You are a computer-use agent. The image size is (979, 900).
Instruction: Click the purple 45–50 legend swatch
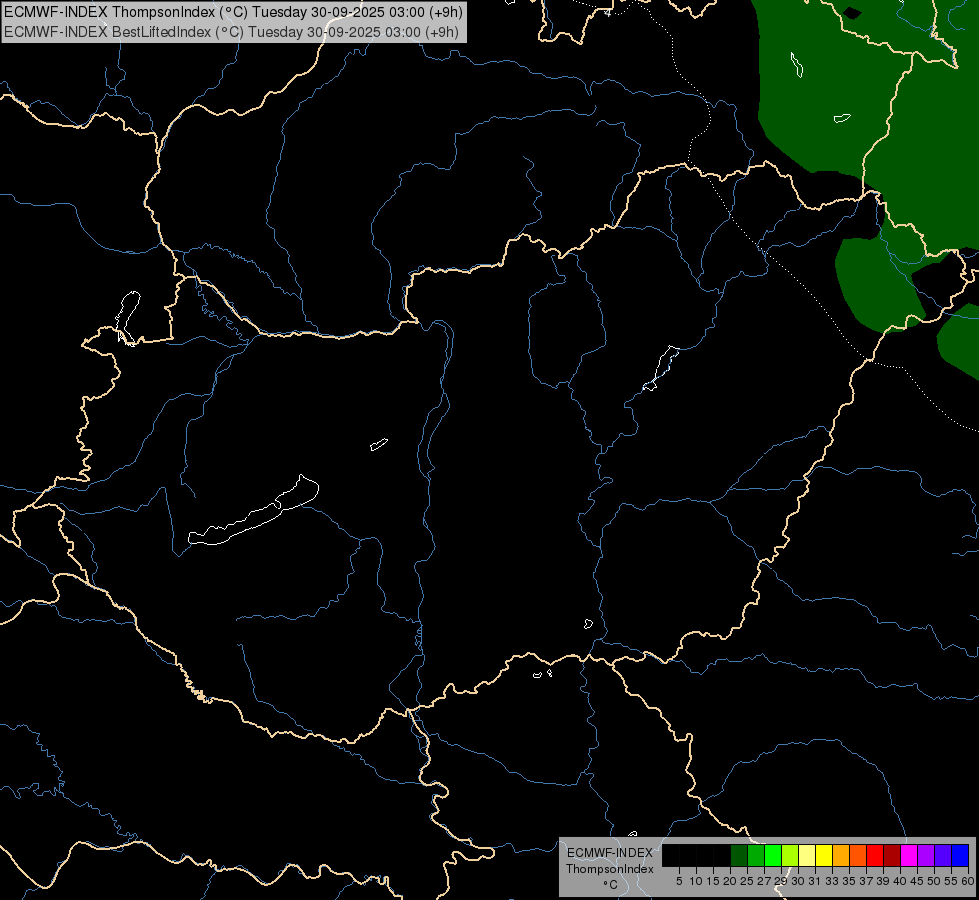pos(926,855)
